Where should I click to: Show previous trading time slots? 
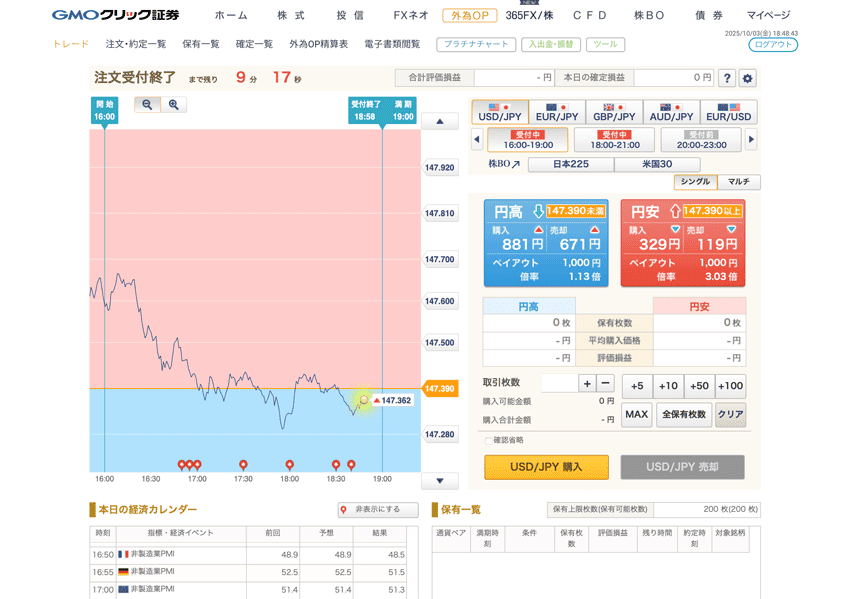476,140
